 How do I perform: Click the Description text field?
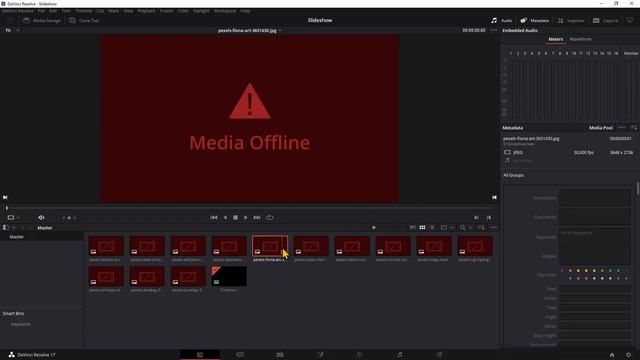pyautogui.click(x=595, y=198)
